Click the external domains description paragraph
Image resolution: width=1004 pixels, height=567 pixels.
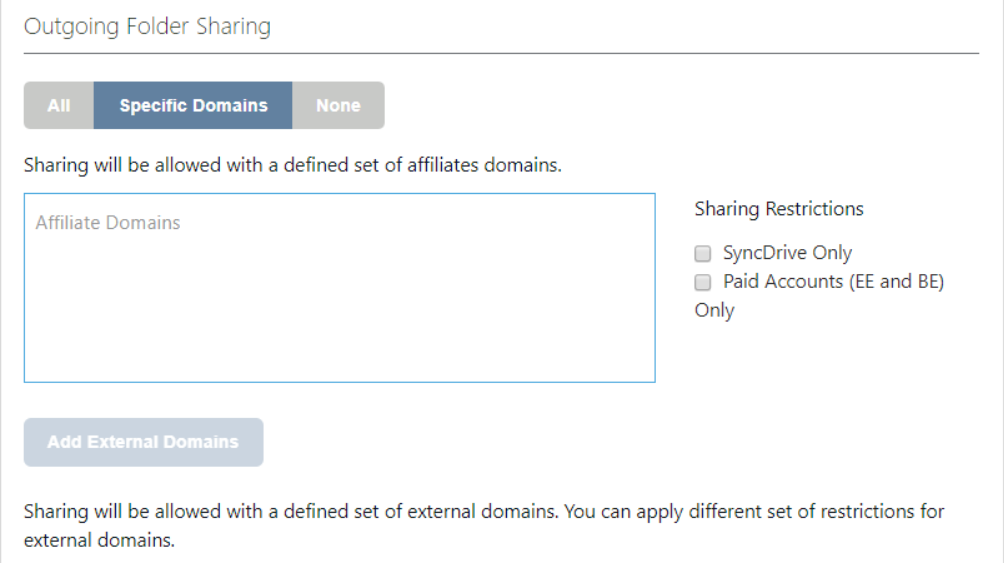484,513
